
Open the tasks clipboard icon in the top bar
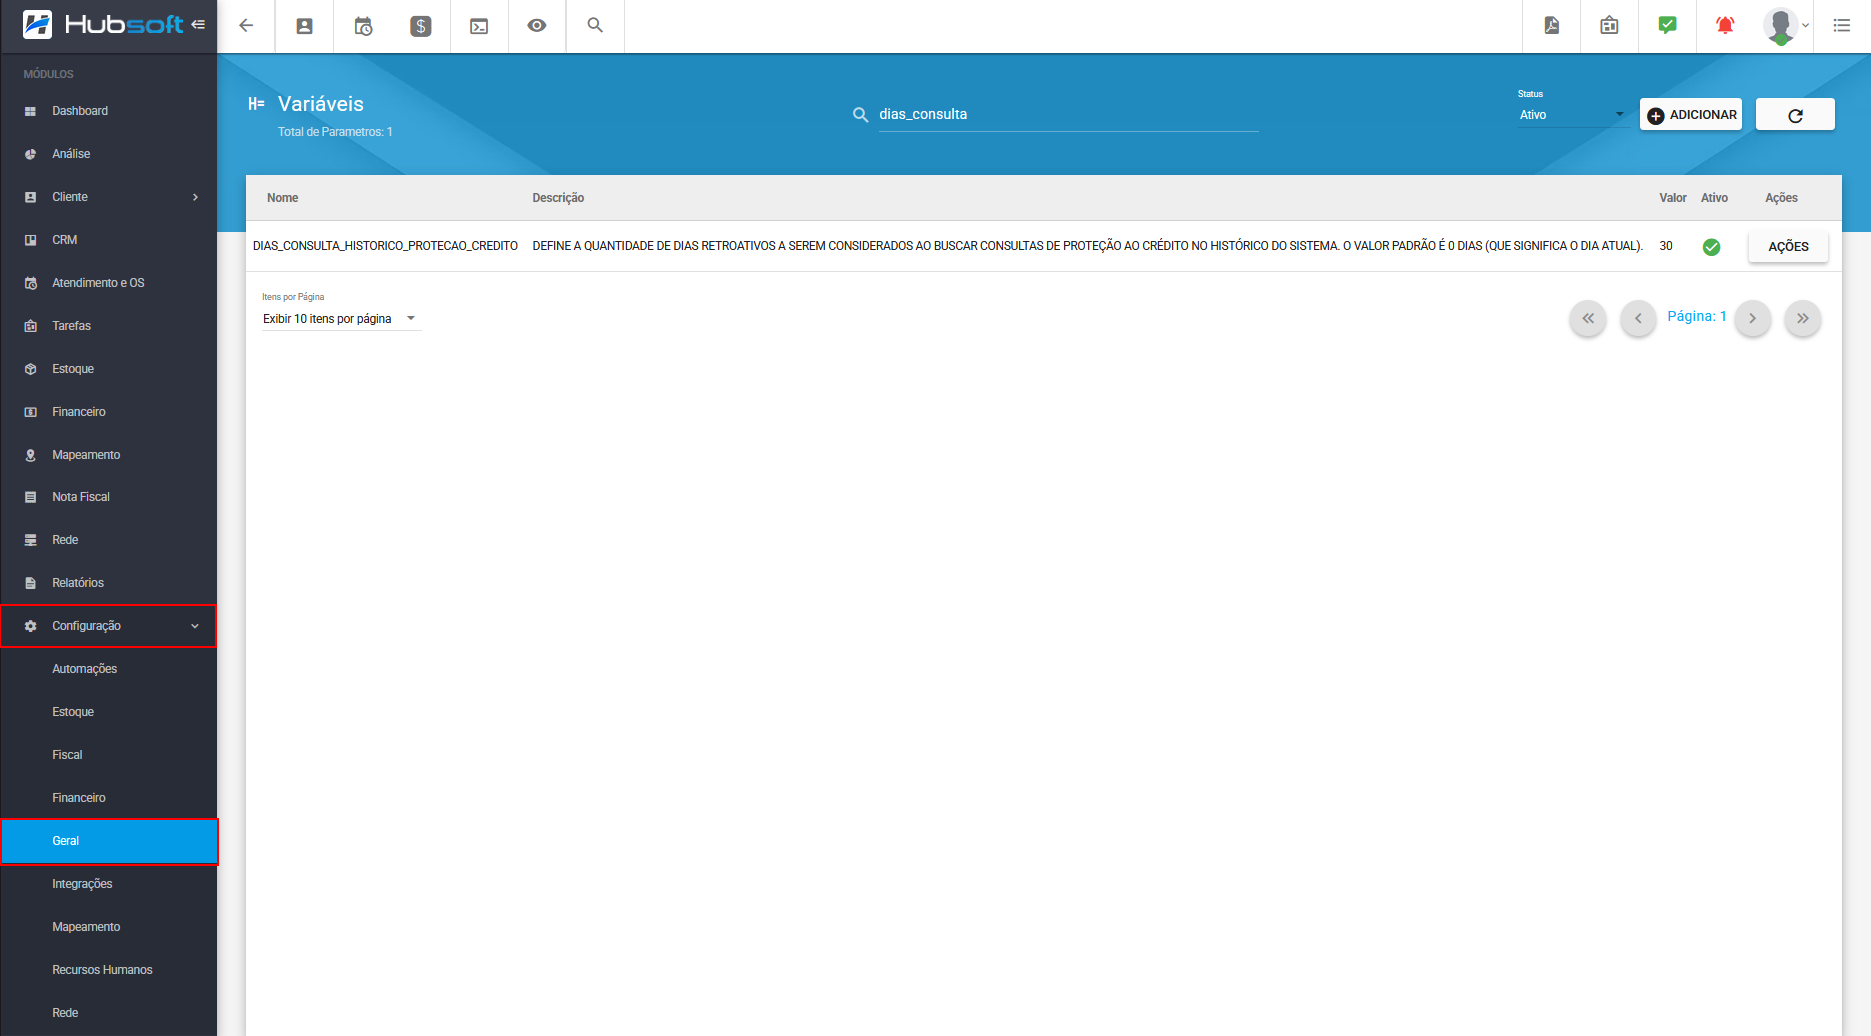coord(1609,26)
